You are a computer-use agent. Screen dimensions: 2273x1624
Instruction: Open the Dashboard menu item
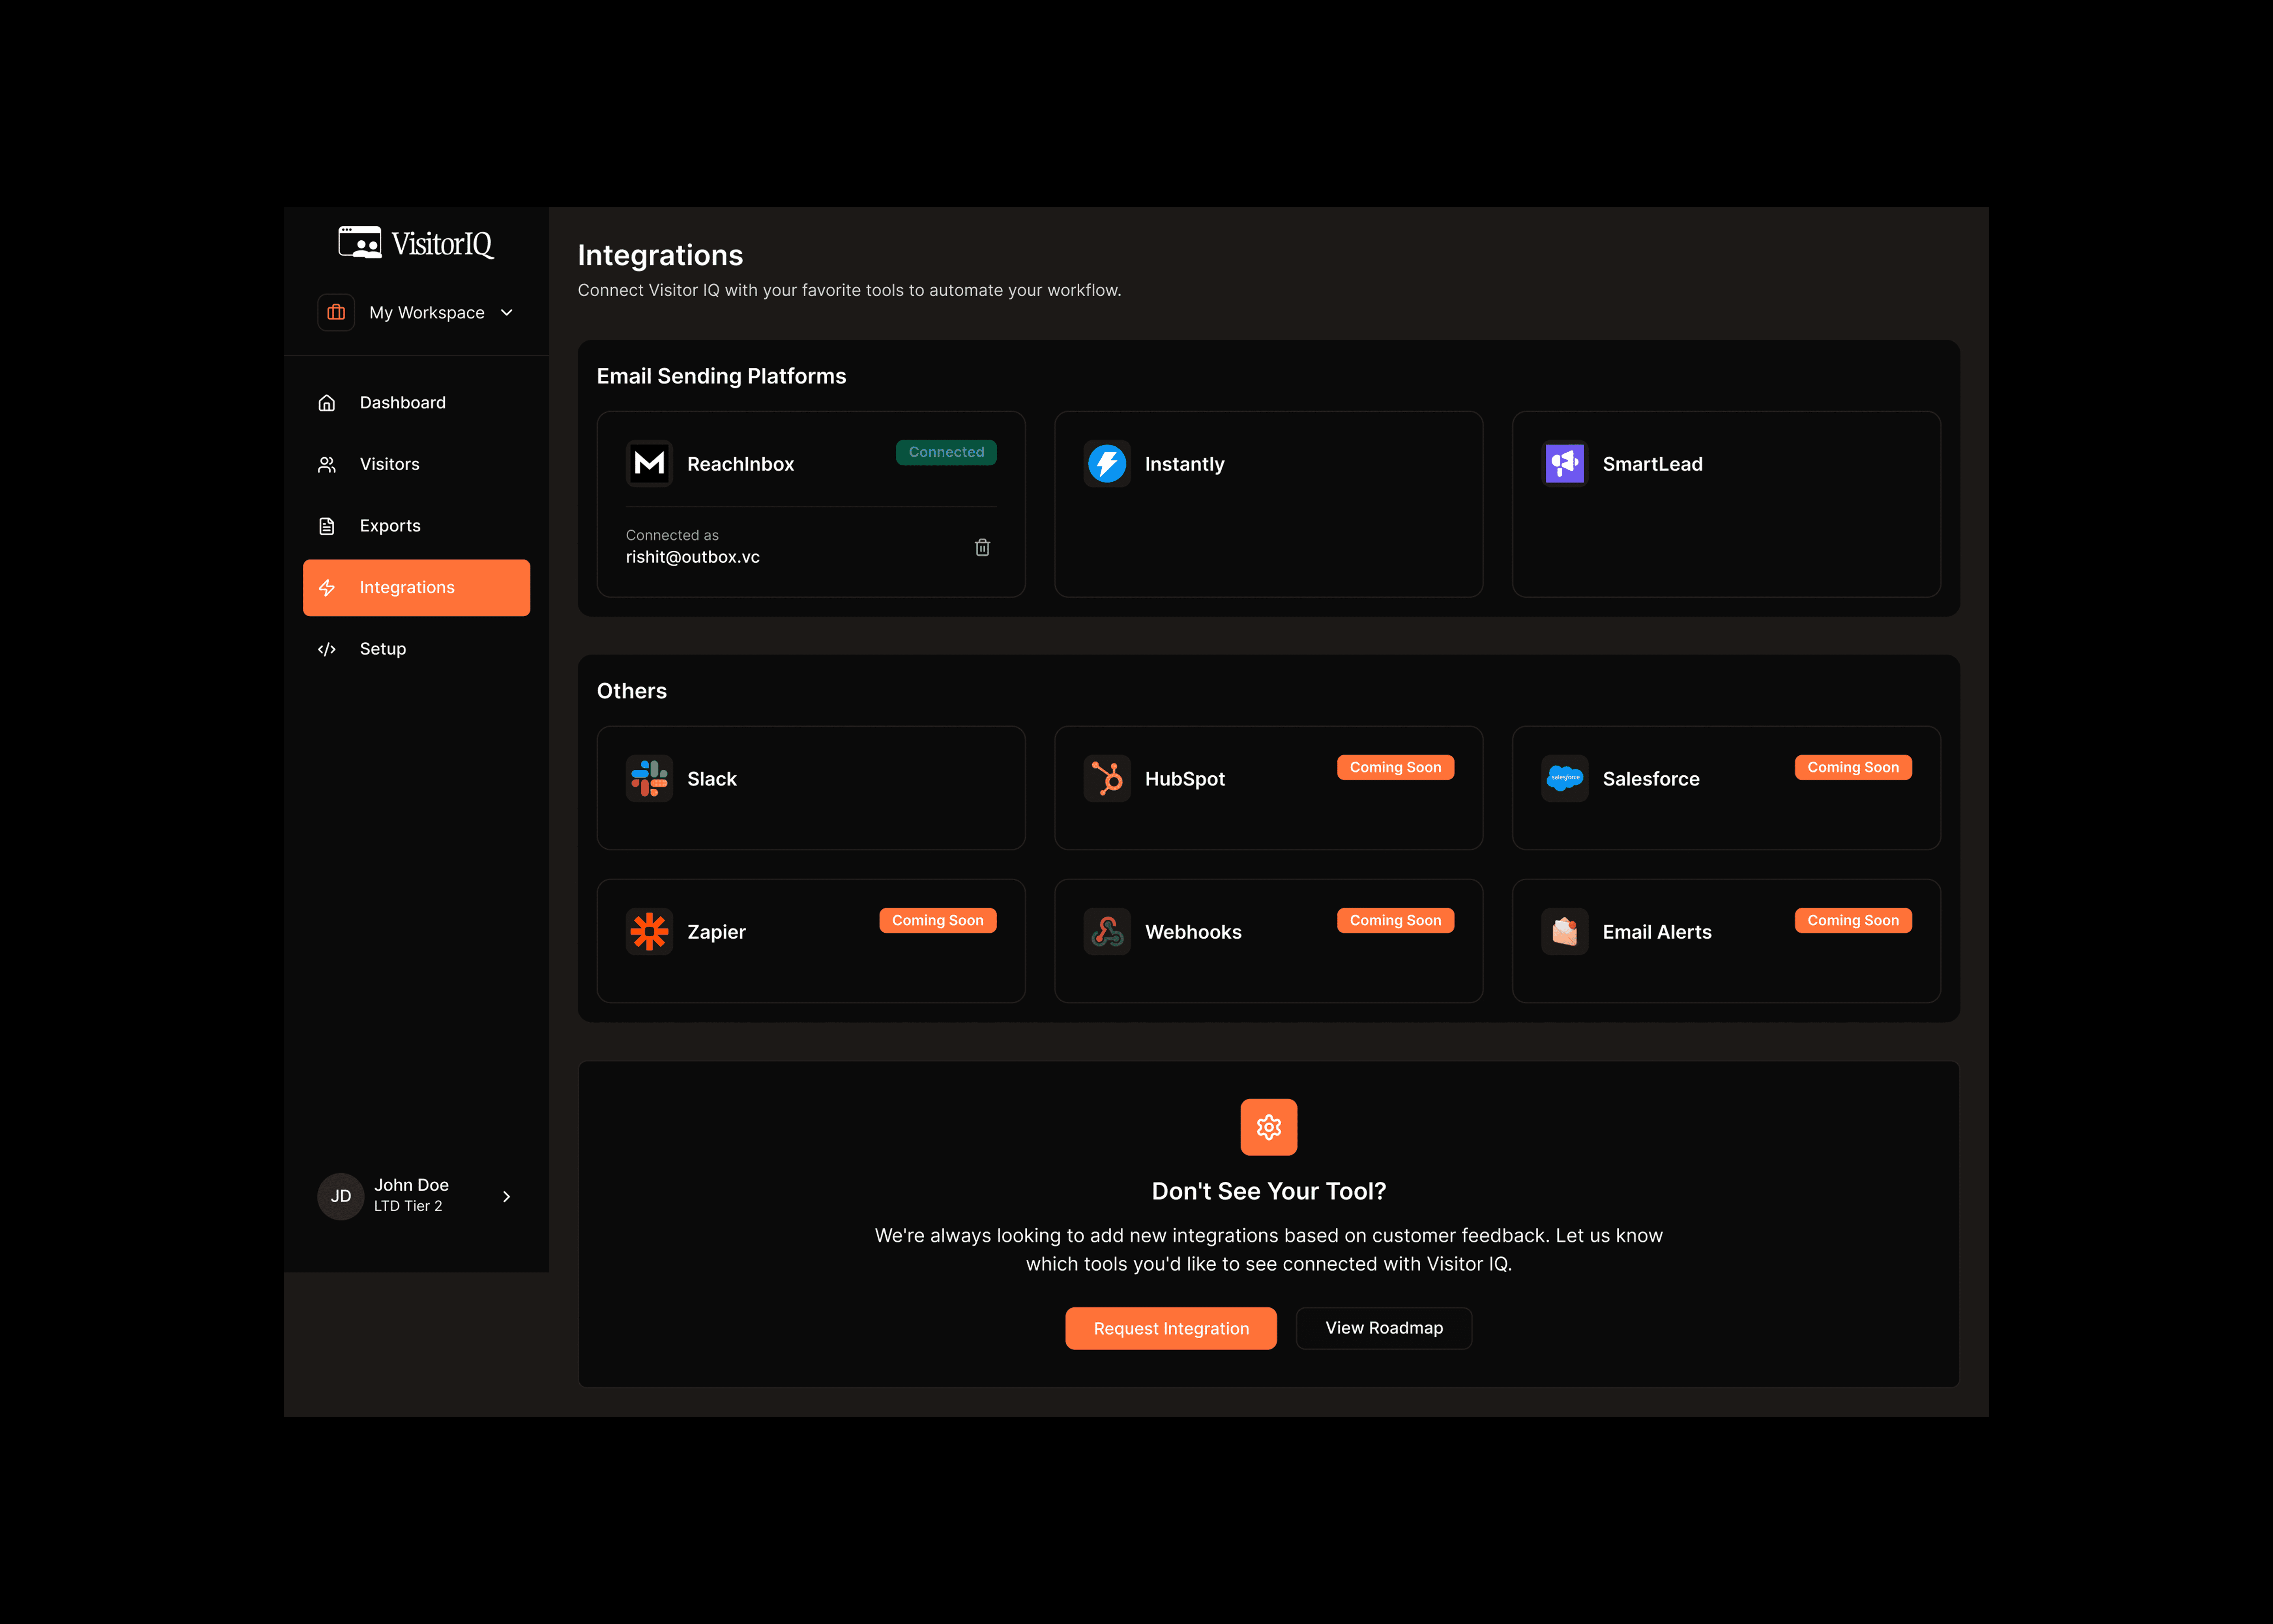[x=402, y=402]
